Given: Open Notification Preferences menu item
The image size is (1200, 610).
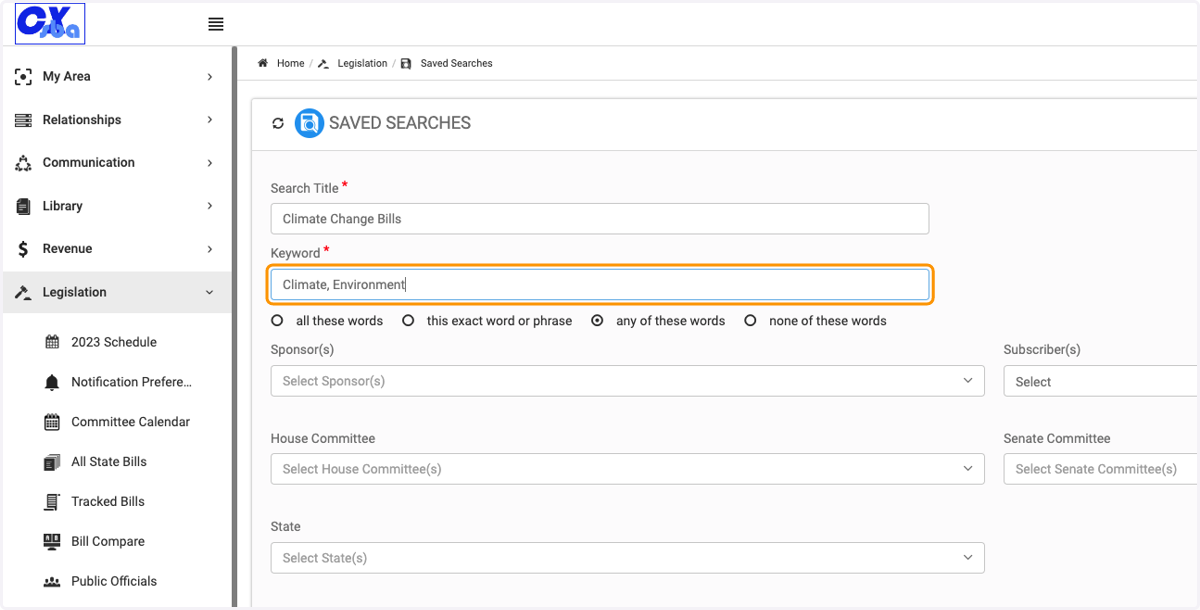Looking at the screenshot, I should click(131, 382).
